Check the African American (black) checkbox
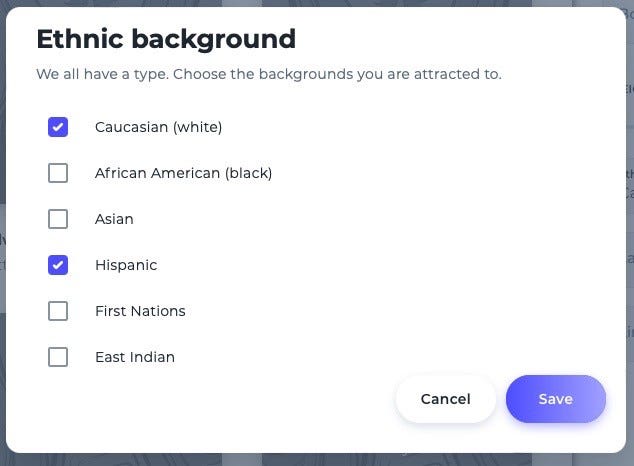Screen dimensions: 634x466 coord(58,173)
